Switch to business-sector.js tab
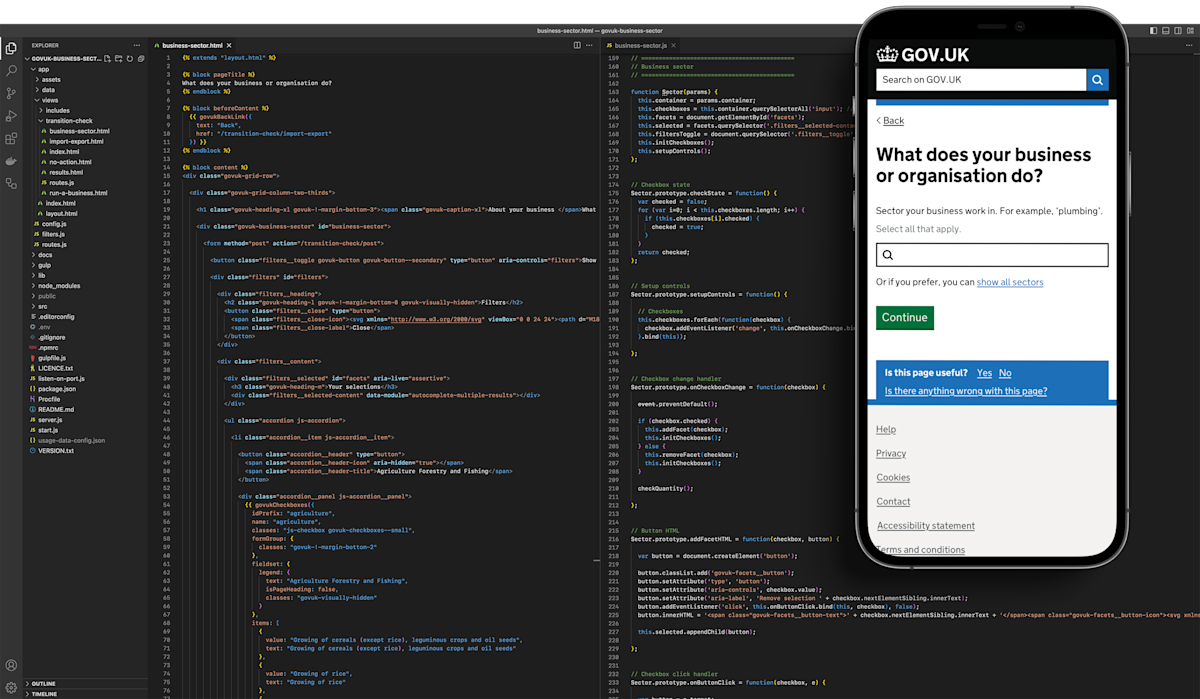1200x699 pixels. coord(640,45)
